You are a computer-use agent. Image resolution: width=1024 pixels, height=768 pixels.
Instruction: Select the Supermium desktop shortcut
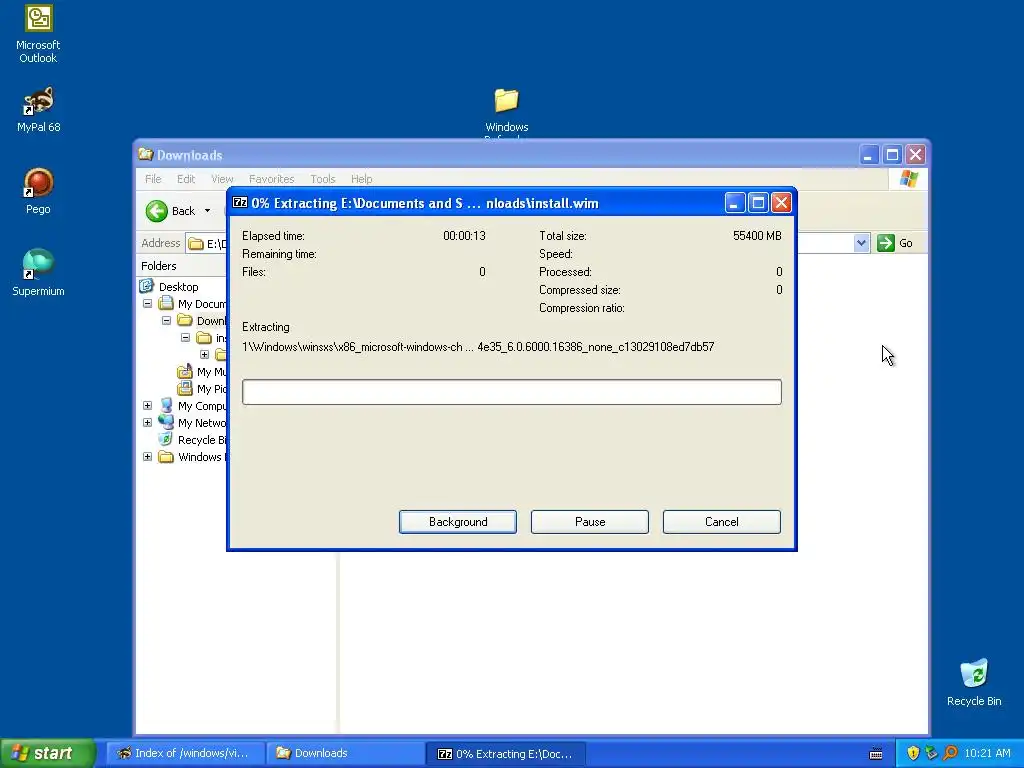click(x=38, y=273)
